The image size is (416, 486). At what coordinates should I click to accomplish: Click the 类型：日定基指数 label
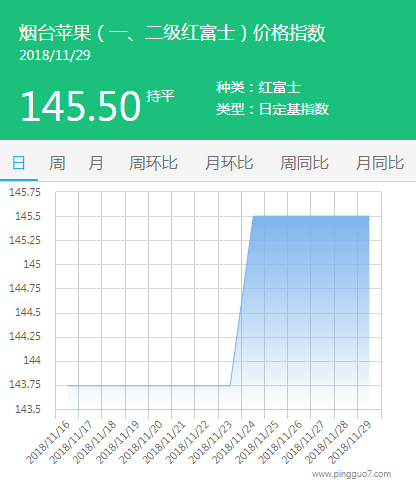[272, 109]
